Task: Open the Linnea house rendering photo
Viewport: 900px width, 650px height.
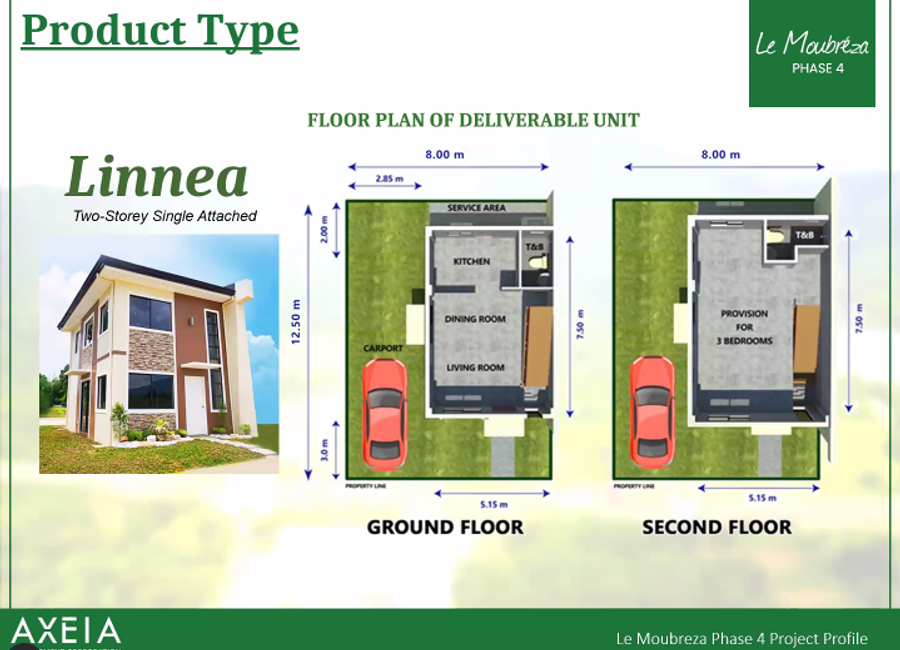Action: pos(159,354)
